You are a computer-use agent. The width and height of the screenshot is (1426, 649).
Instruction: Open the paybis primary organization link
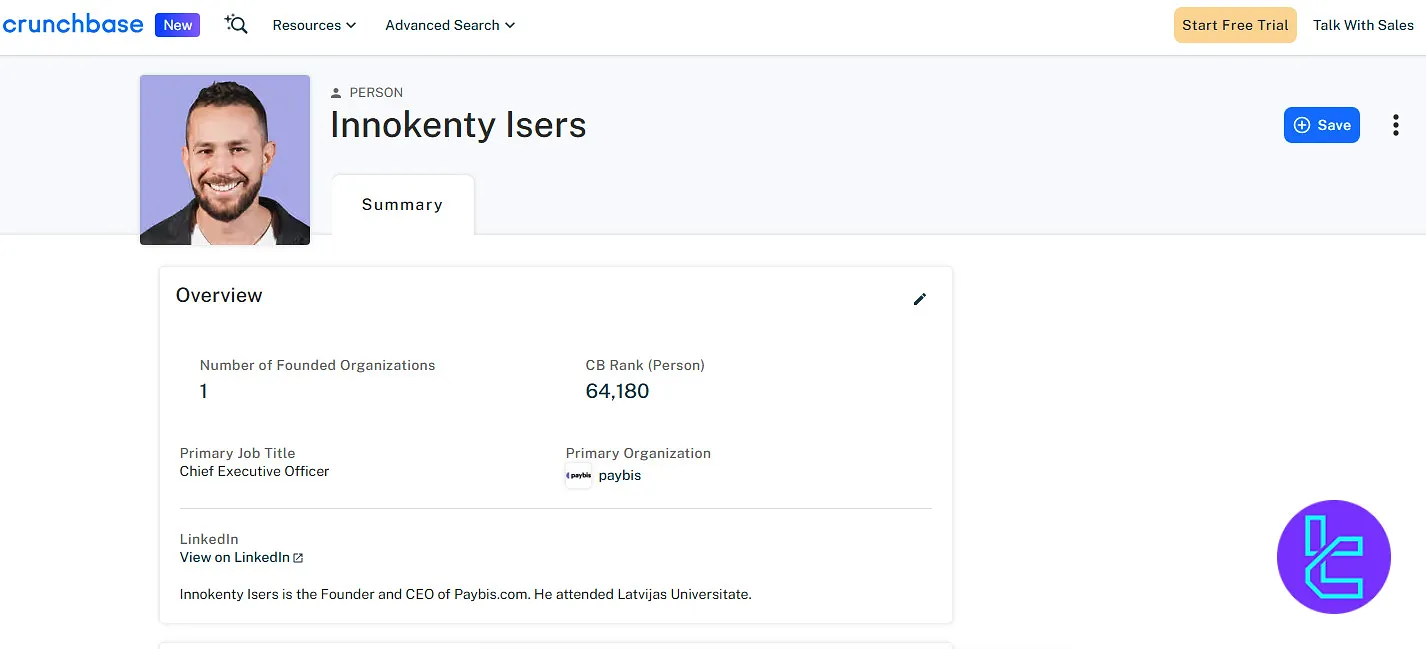pos(620,476)
